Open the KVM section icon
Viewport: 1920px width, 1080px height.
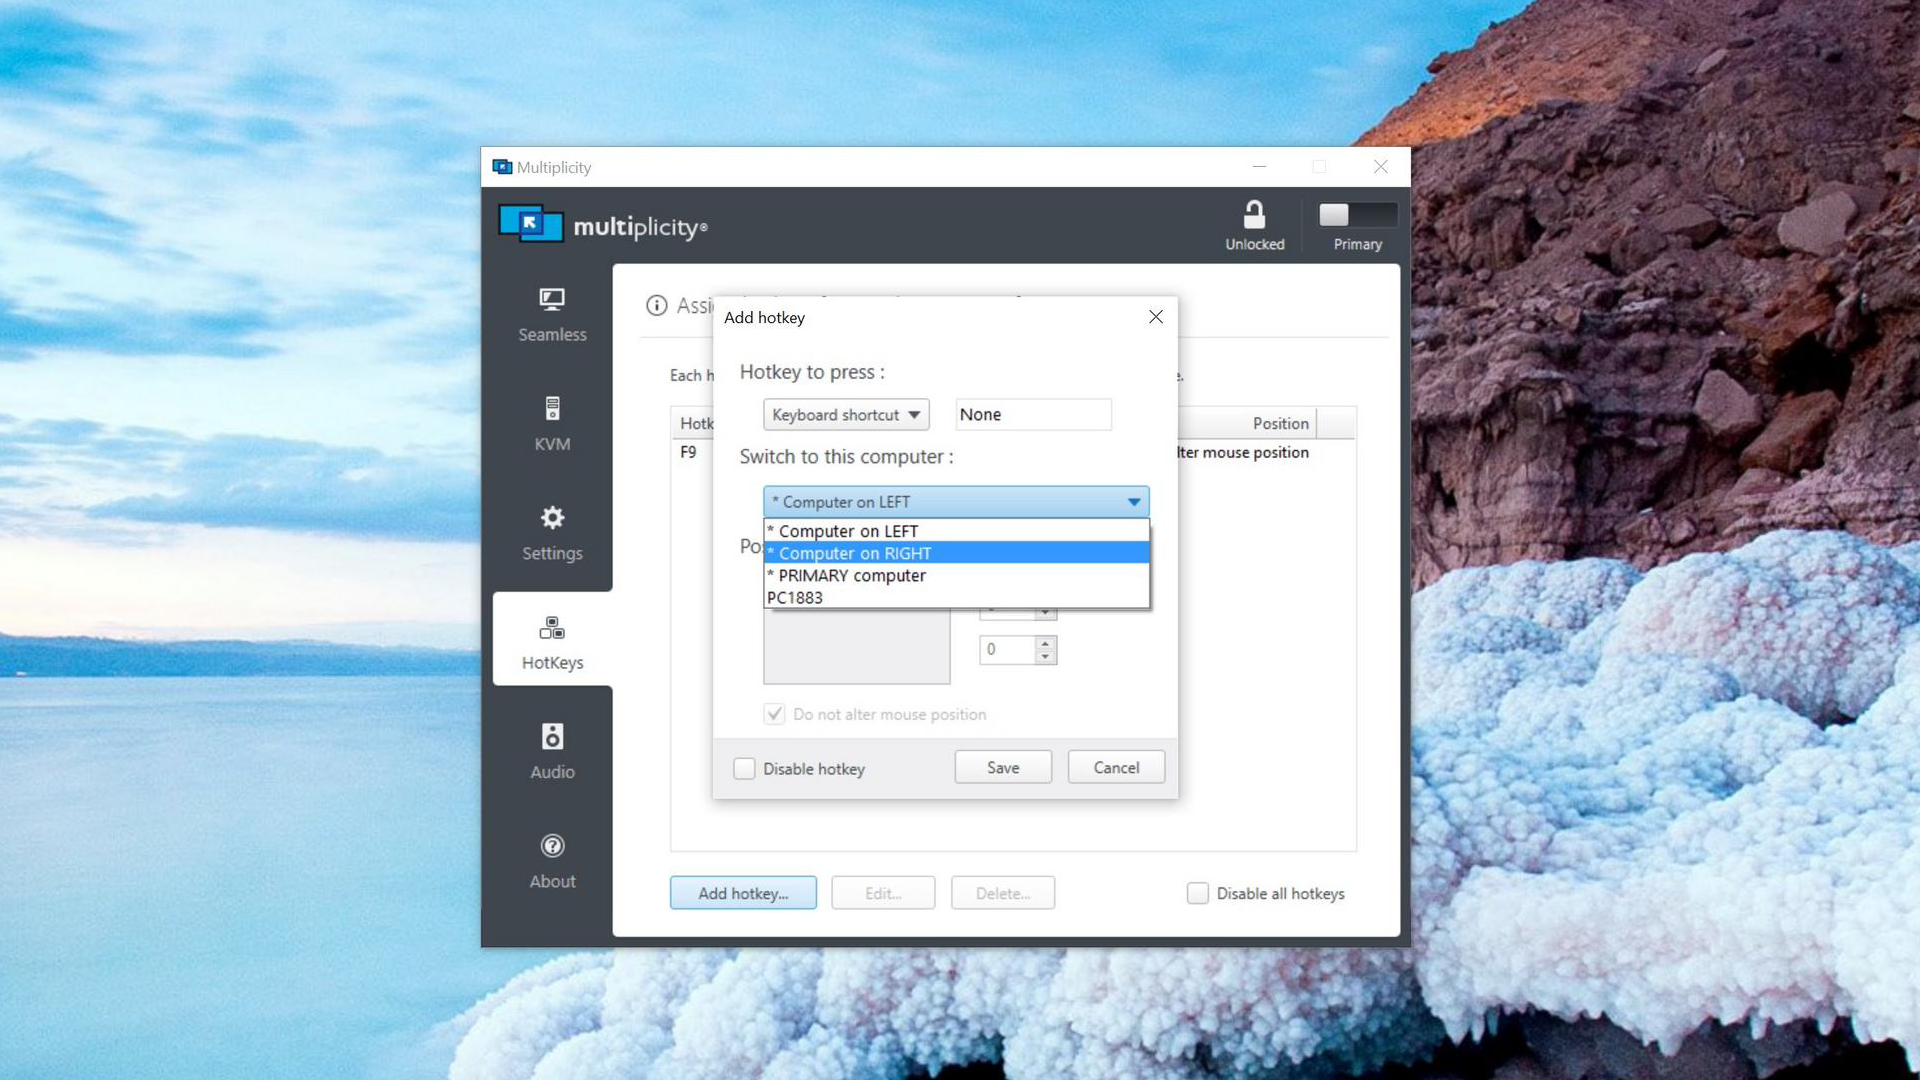tap(552, 409)
